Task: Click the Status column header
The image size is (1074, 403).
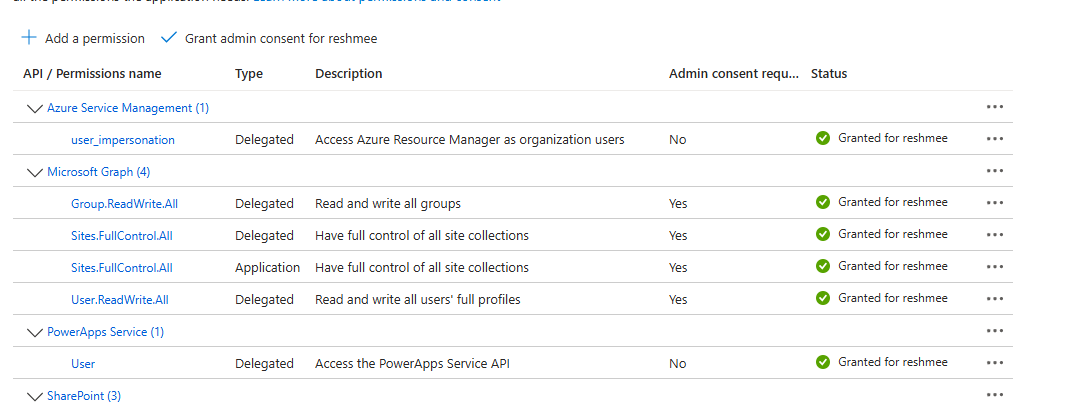Action: pos(829,73)
